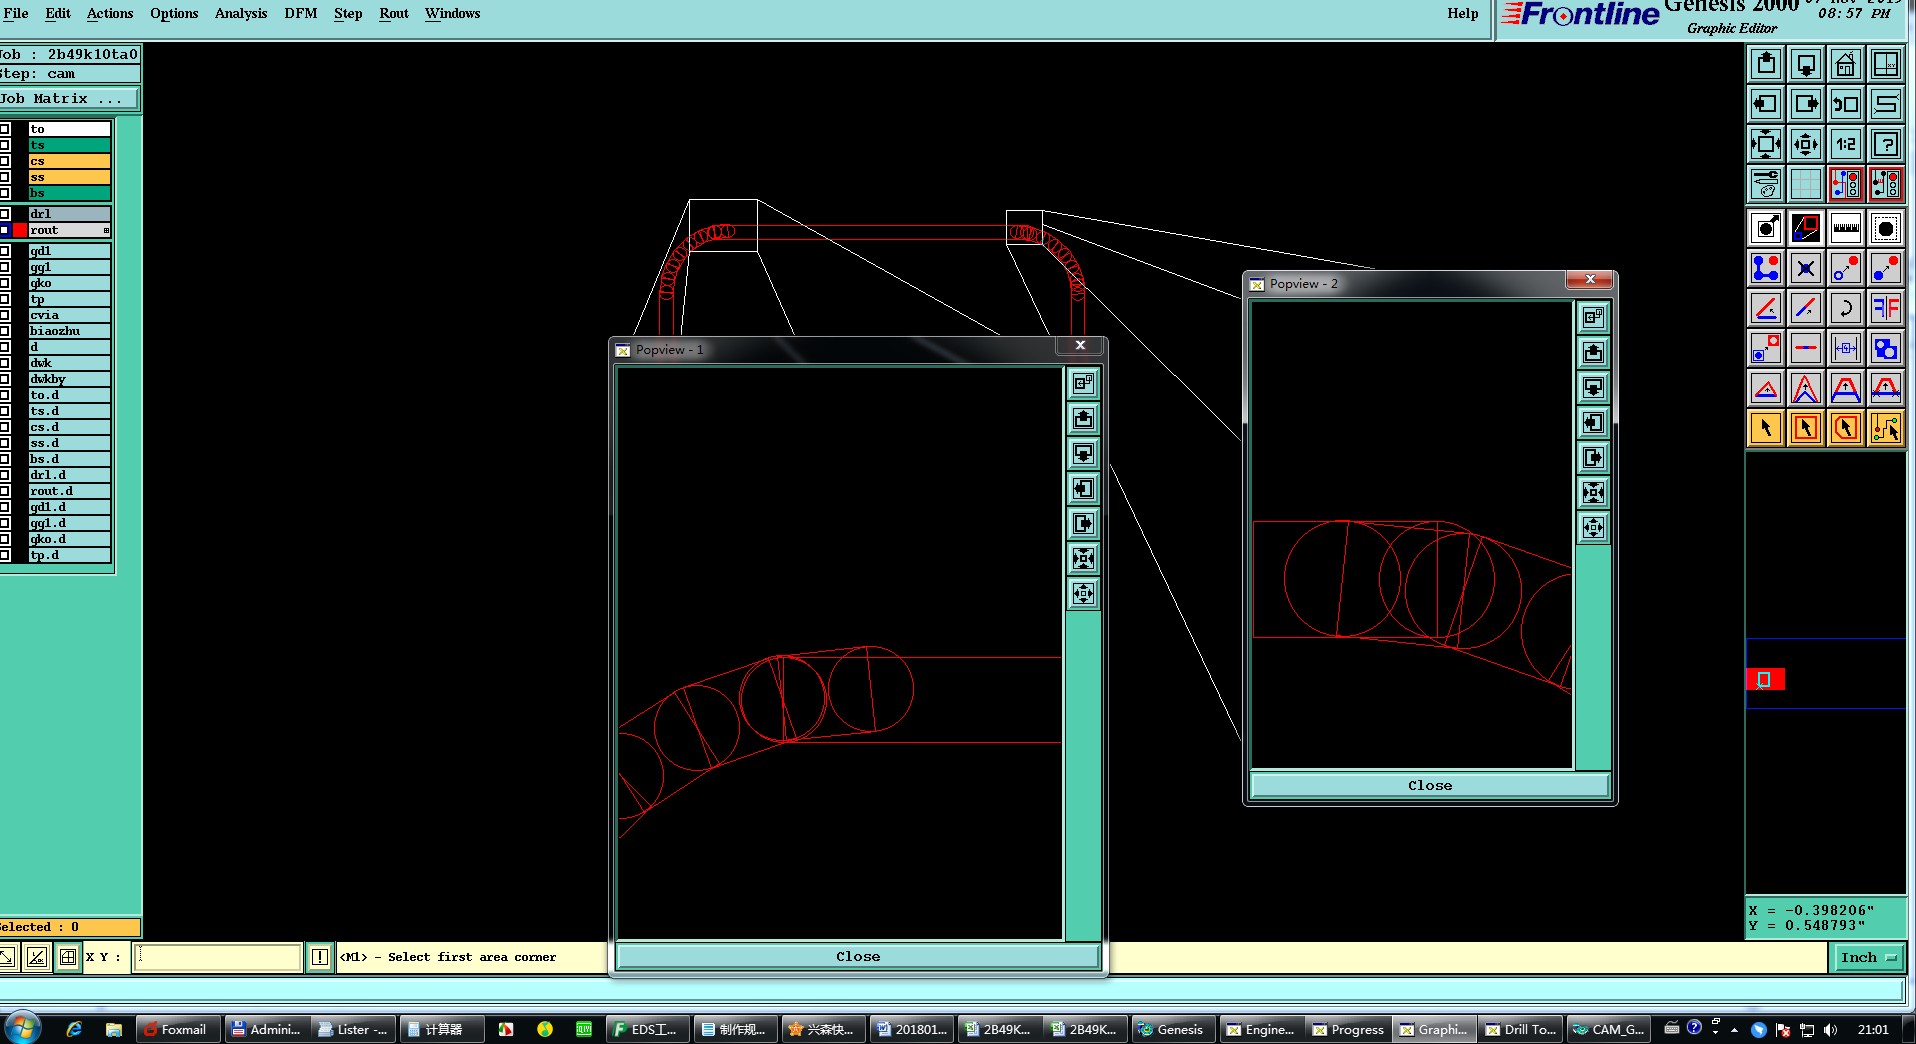Open the Actions menu
Viewport: 1916px width, 1044px height.
click(110, 13)
